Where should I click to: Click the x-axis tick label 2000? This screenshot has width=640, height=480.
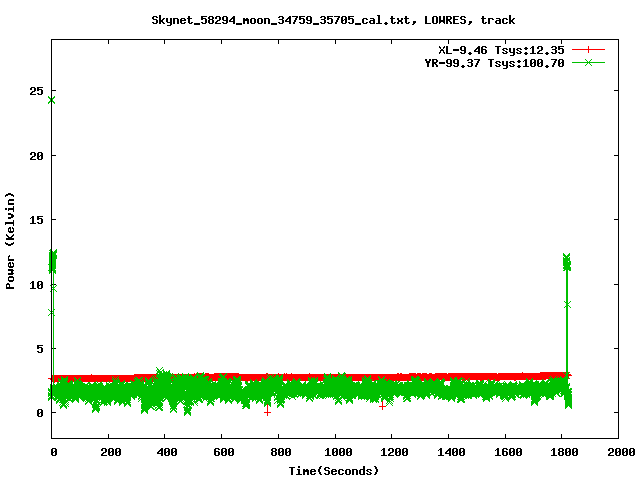pos(621,452)
